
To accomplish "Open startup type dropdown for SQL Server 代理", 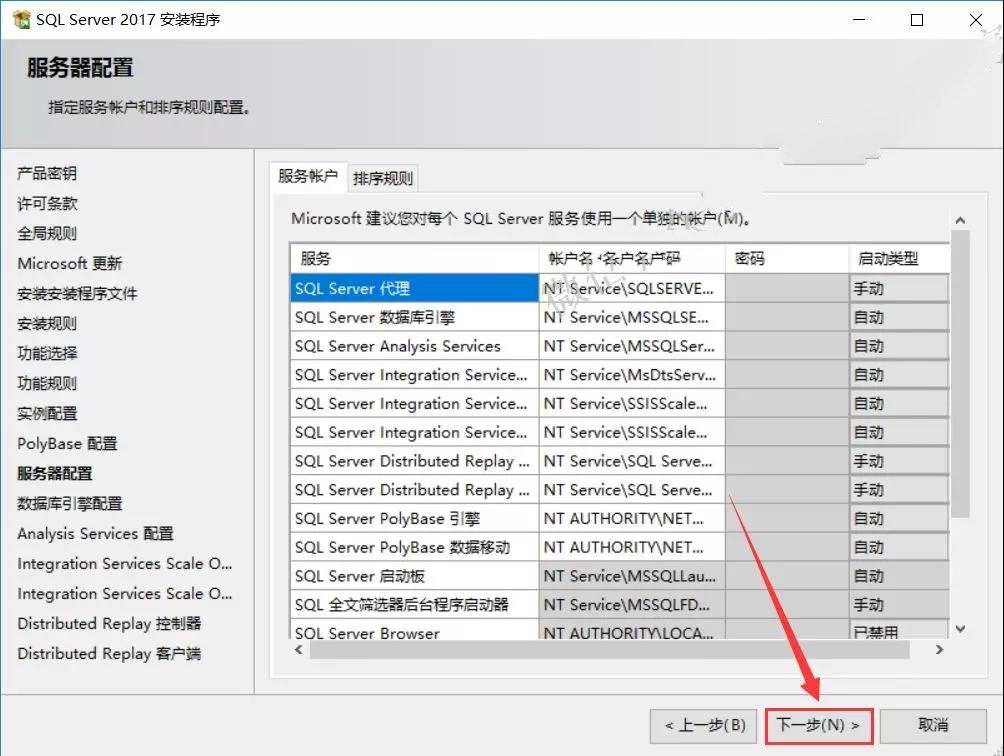I will pos(900,289).
